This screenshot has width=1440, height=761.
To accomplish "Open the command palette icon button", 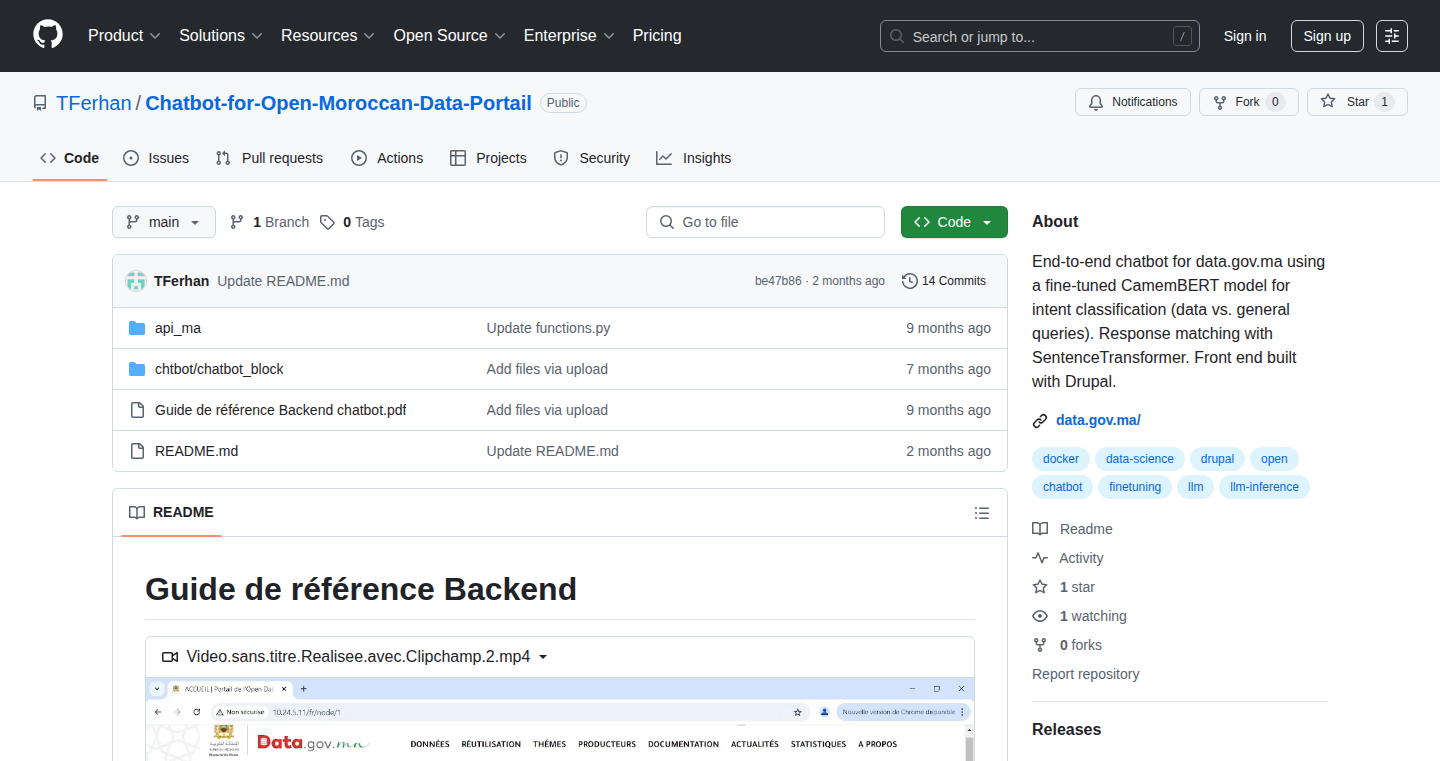I will pyautogui.click(x=1392, y=36).
